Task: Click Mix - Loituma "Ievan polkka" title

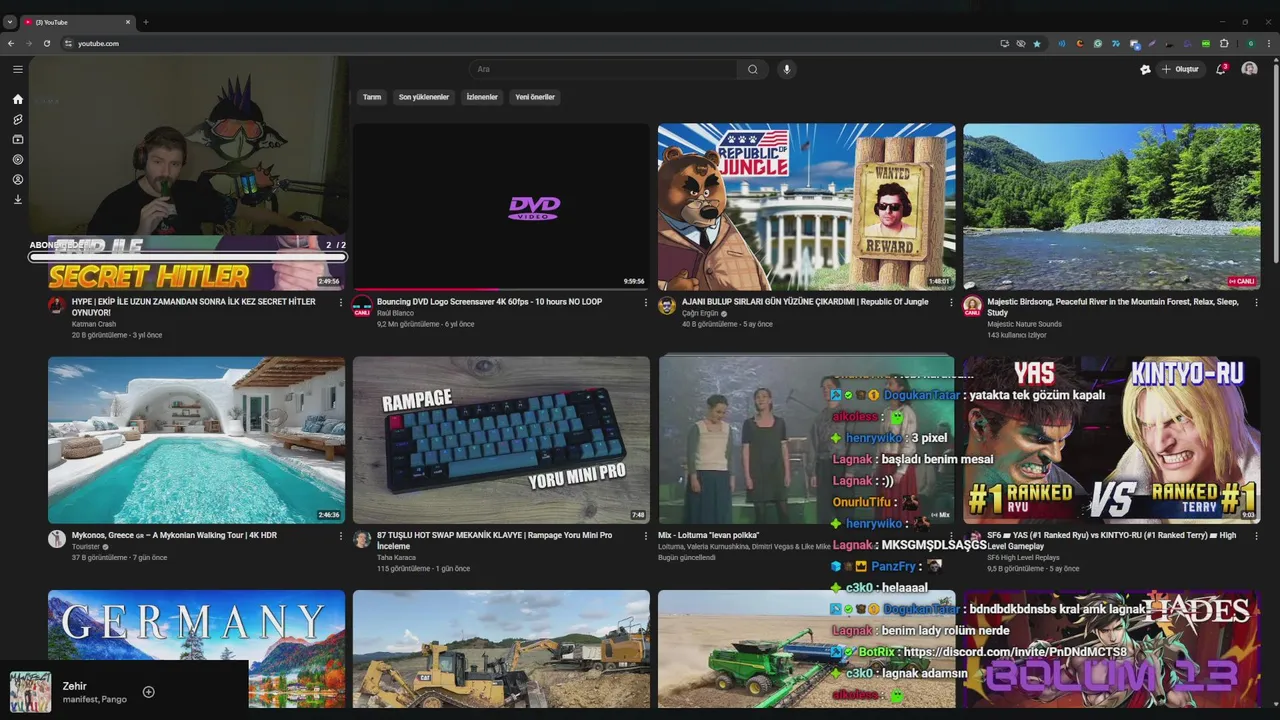Action: tap(708, 536)
